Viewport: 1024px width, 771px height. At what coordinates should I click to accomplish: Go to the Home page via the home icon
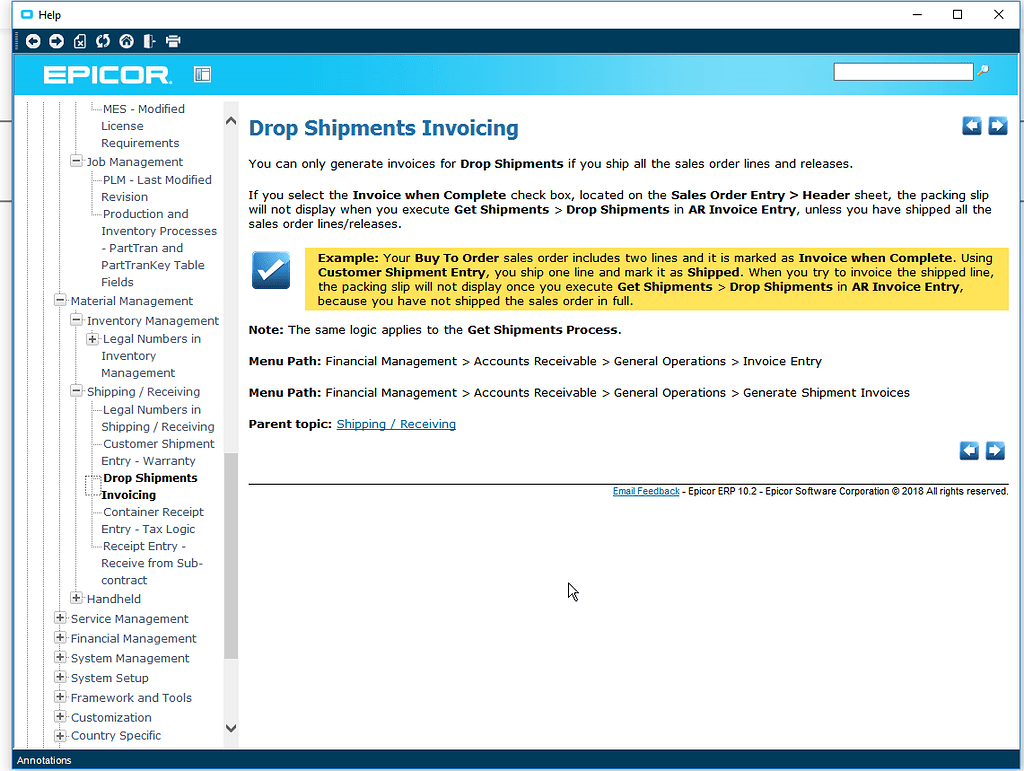point(126,41)
